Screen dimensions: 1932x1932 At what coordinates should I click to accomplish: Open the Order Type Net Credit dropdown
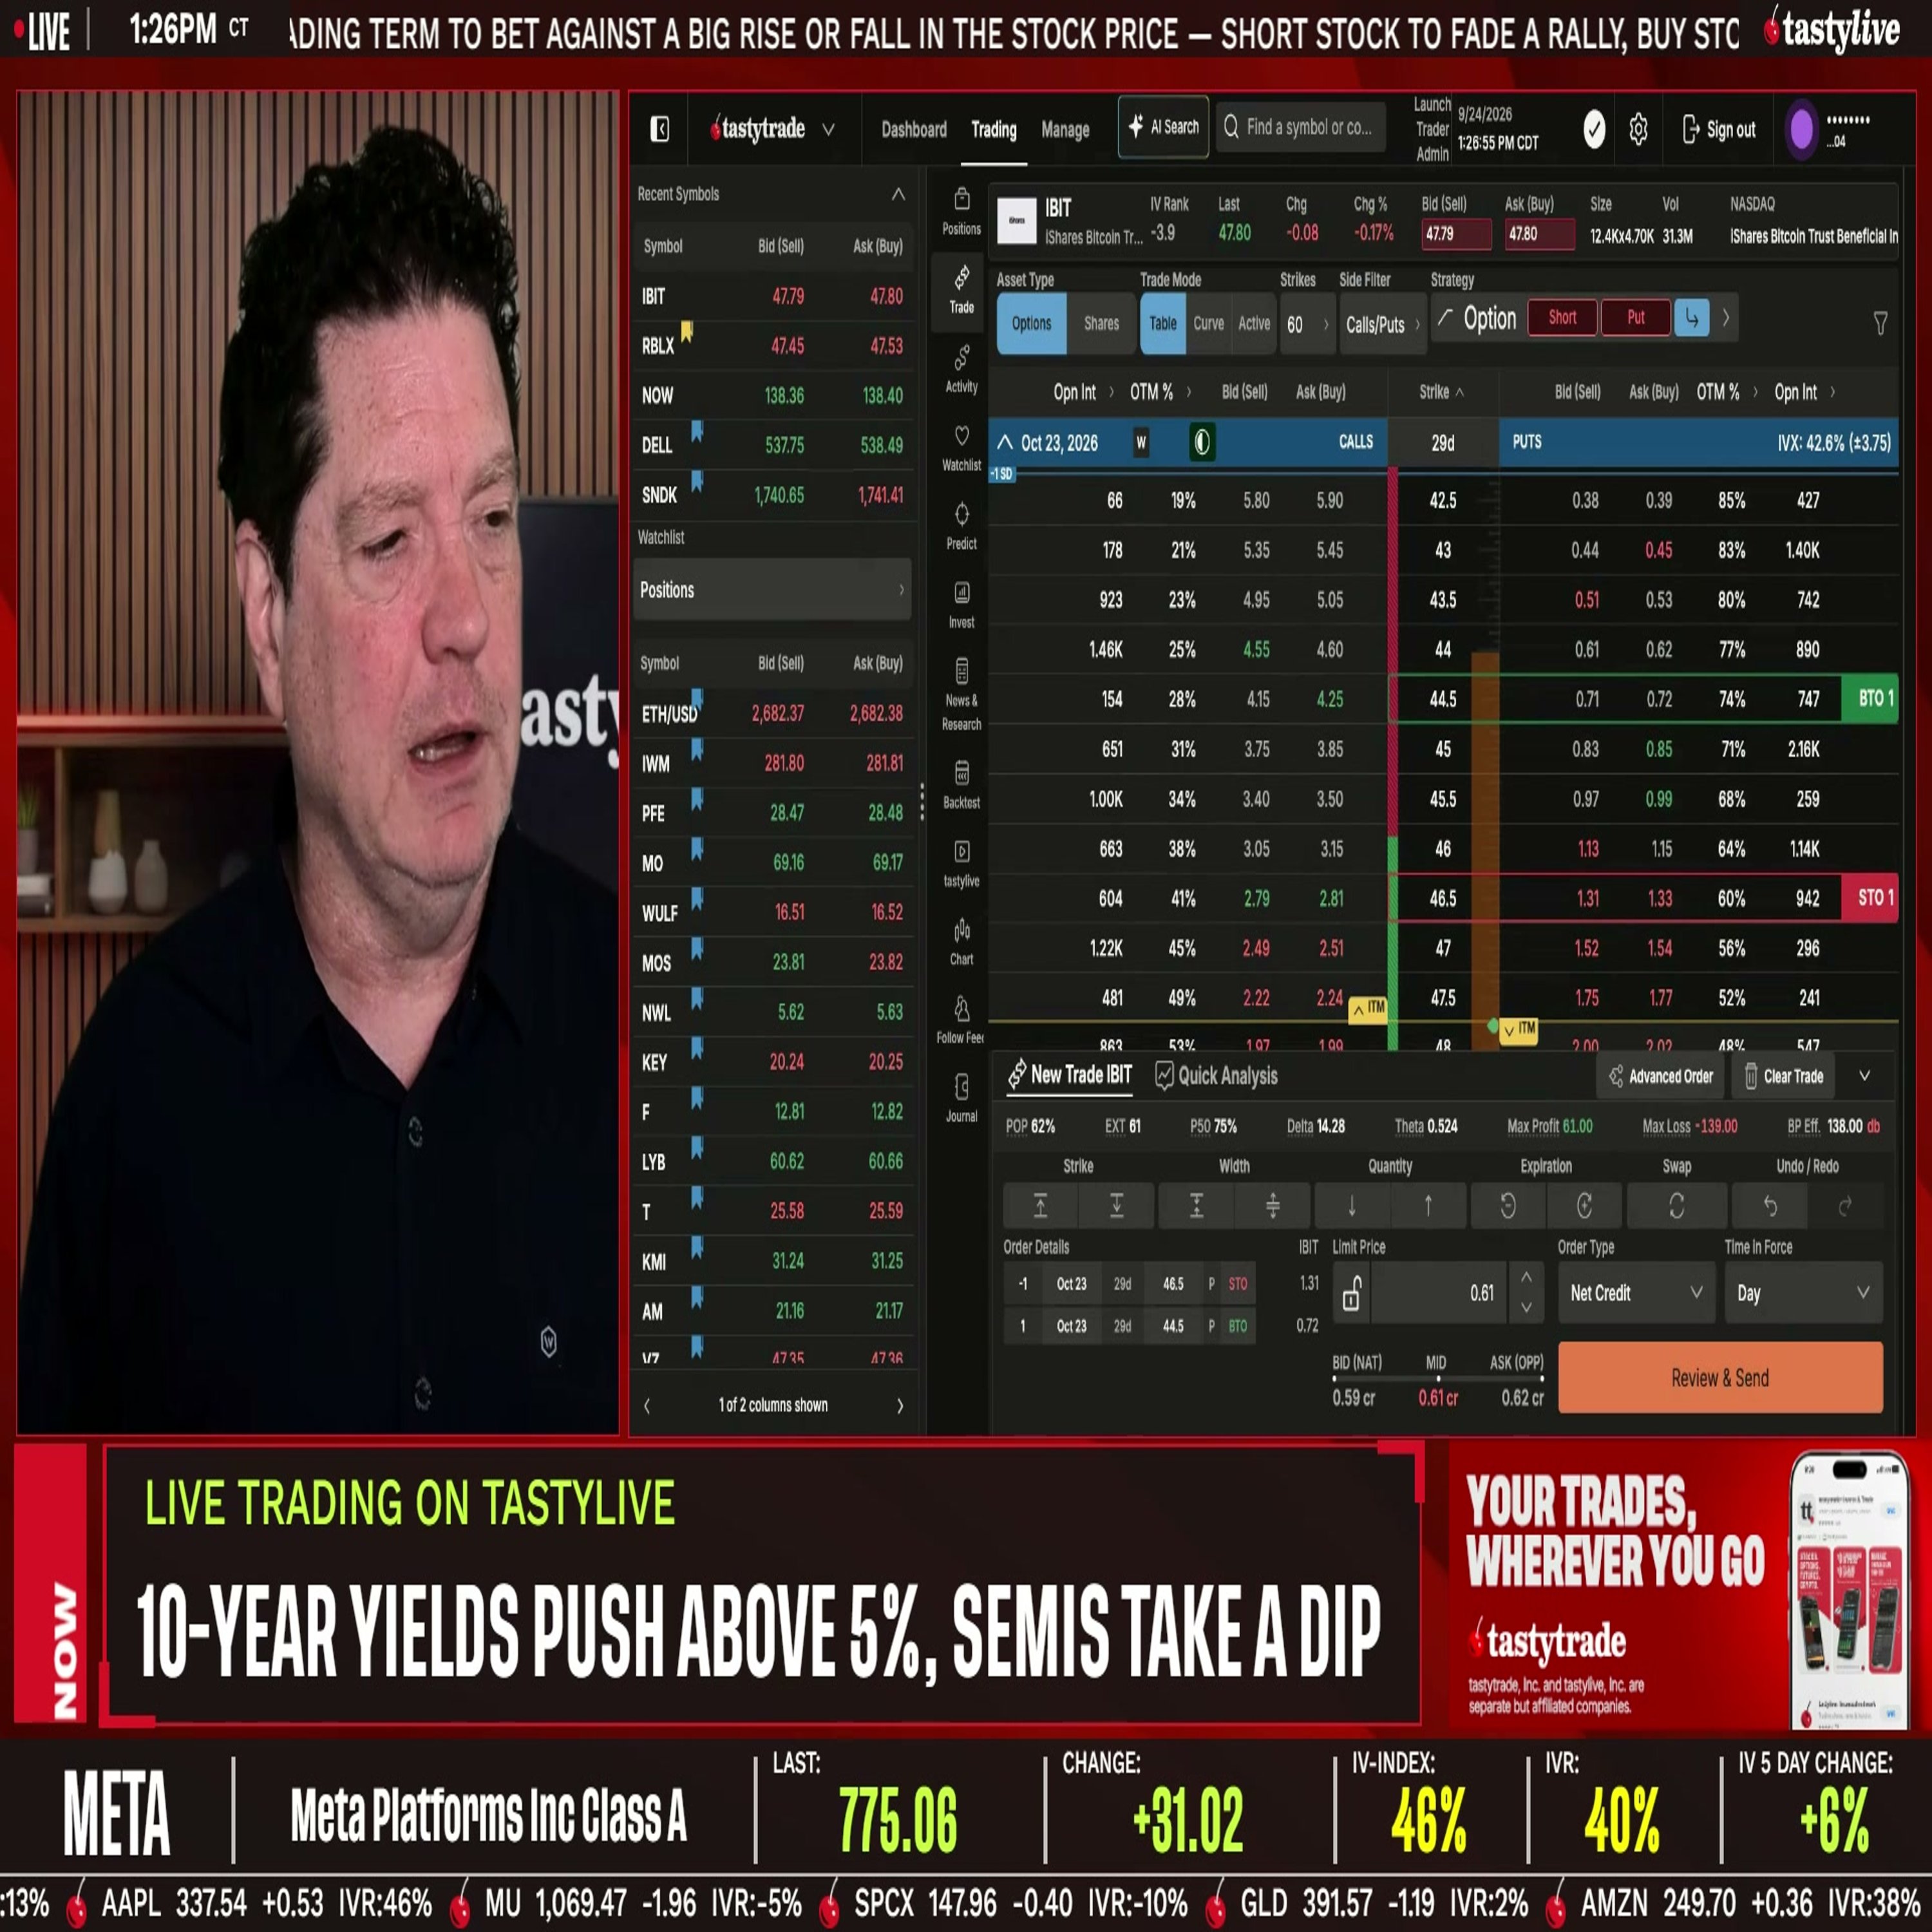1636,1293
